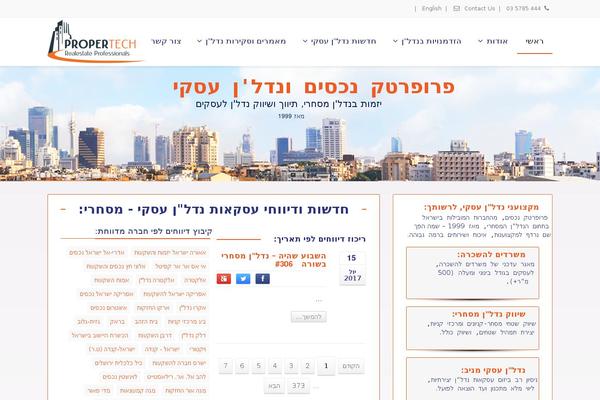Screen dimensions: 600x400
Task: Click the הבא next page button
Action: pyautogui.click(x=274, y=386)
